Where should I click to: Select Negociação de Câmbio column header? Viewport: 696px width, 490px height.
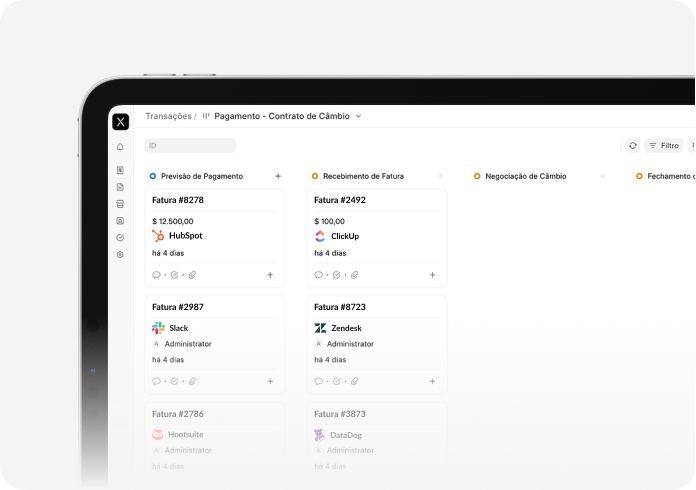[x=526, y=176]
